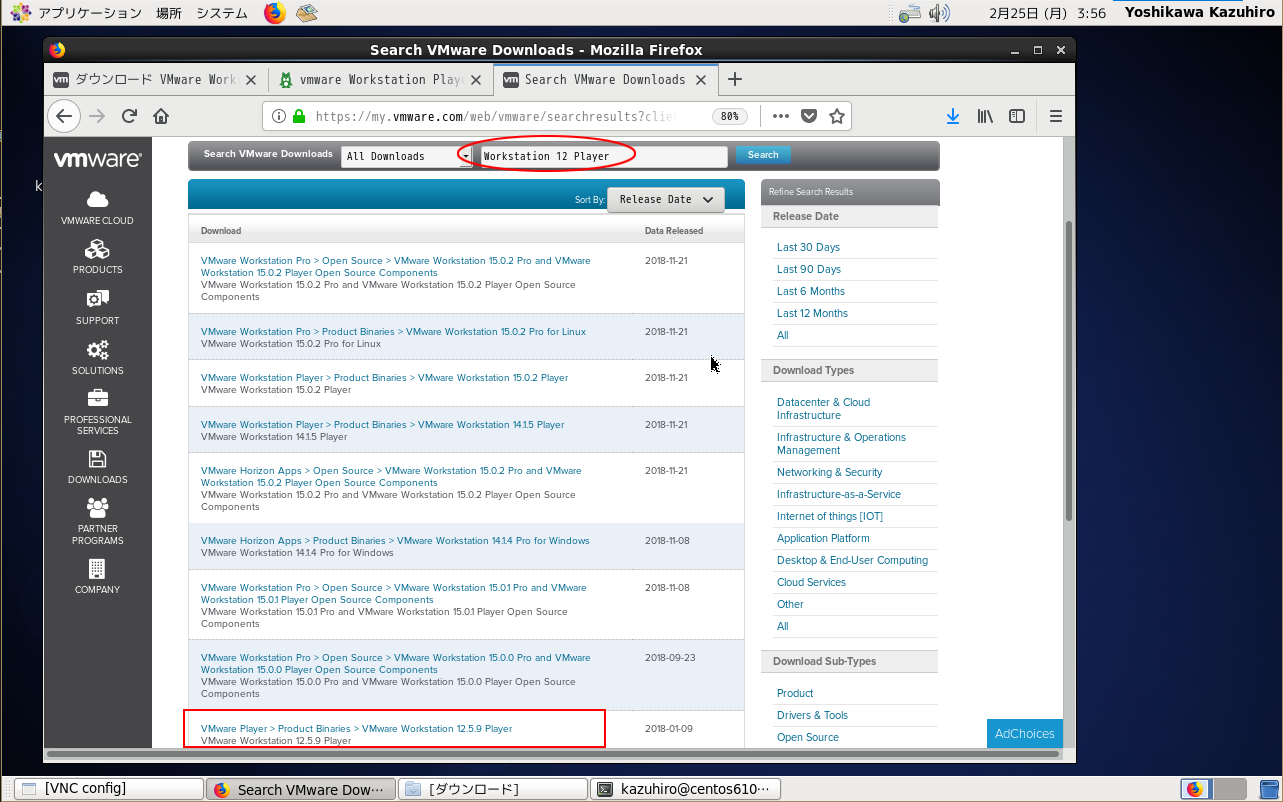
Task: Toggle the Firefox sidebar view icon
Action: pos(1017,116)
